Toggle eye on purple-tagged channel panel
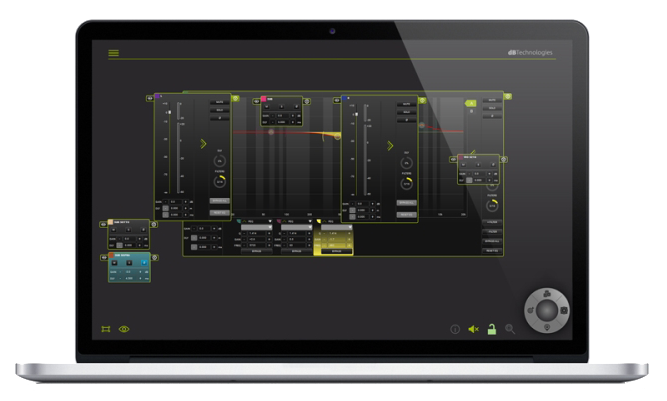The image size is (667, 401). pos(150,98)
